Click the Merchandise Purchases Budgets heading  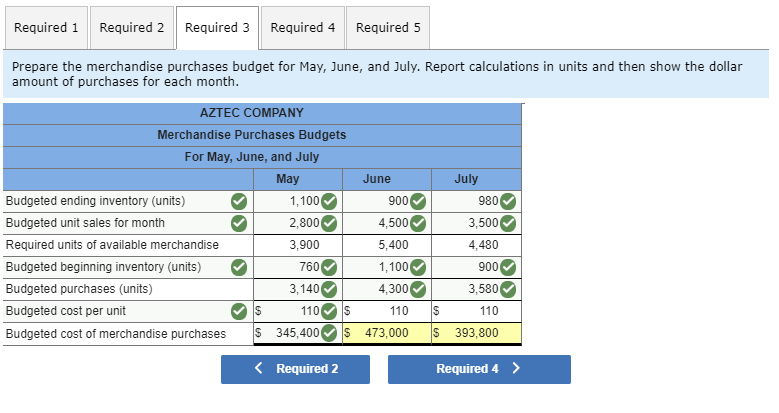(x=251, y=135)
